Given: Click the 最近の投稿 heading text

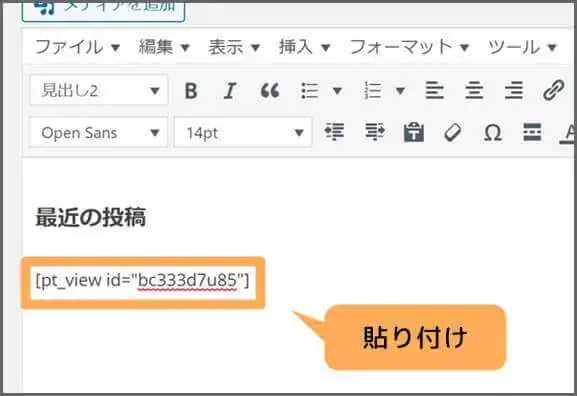Looking at the screenshot, I should (91, 217).
